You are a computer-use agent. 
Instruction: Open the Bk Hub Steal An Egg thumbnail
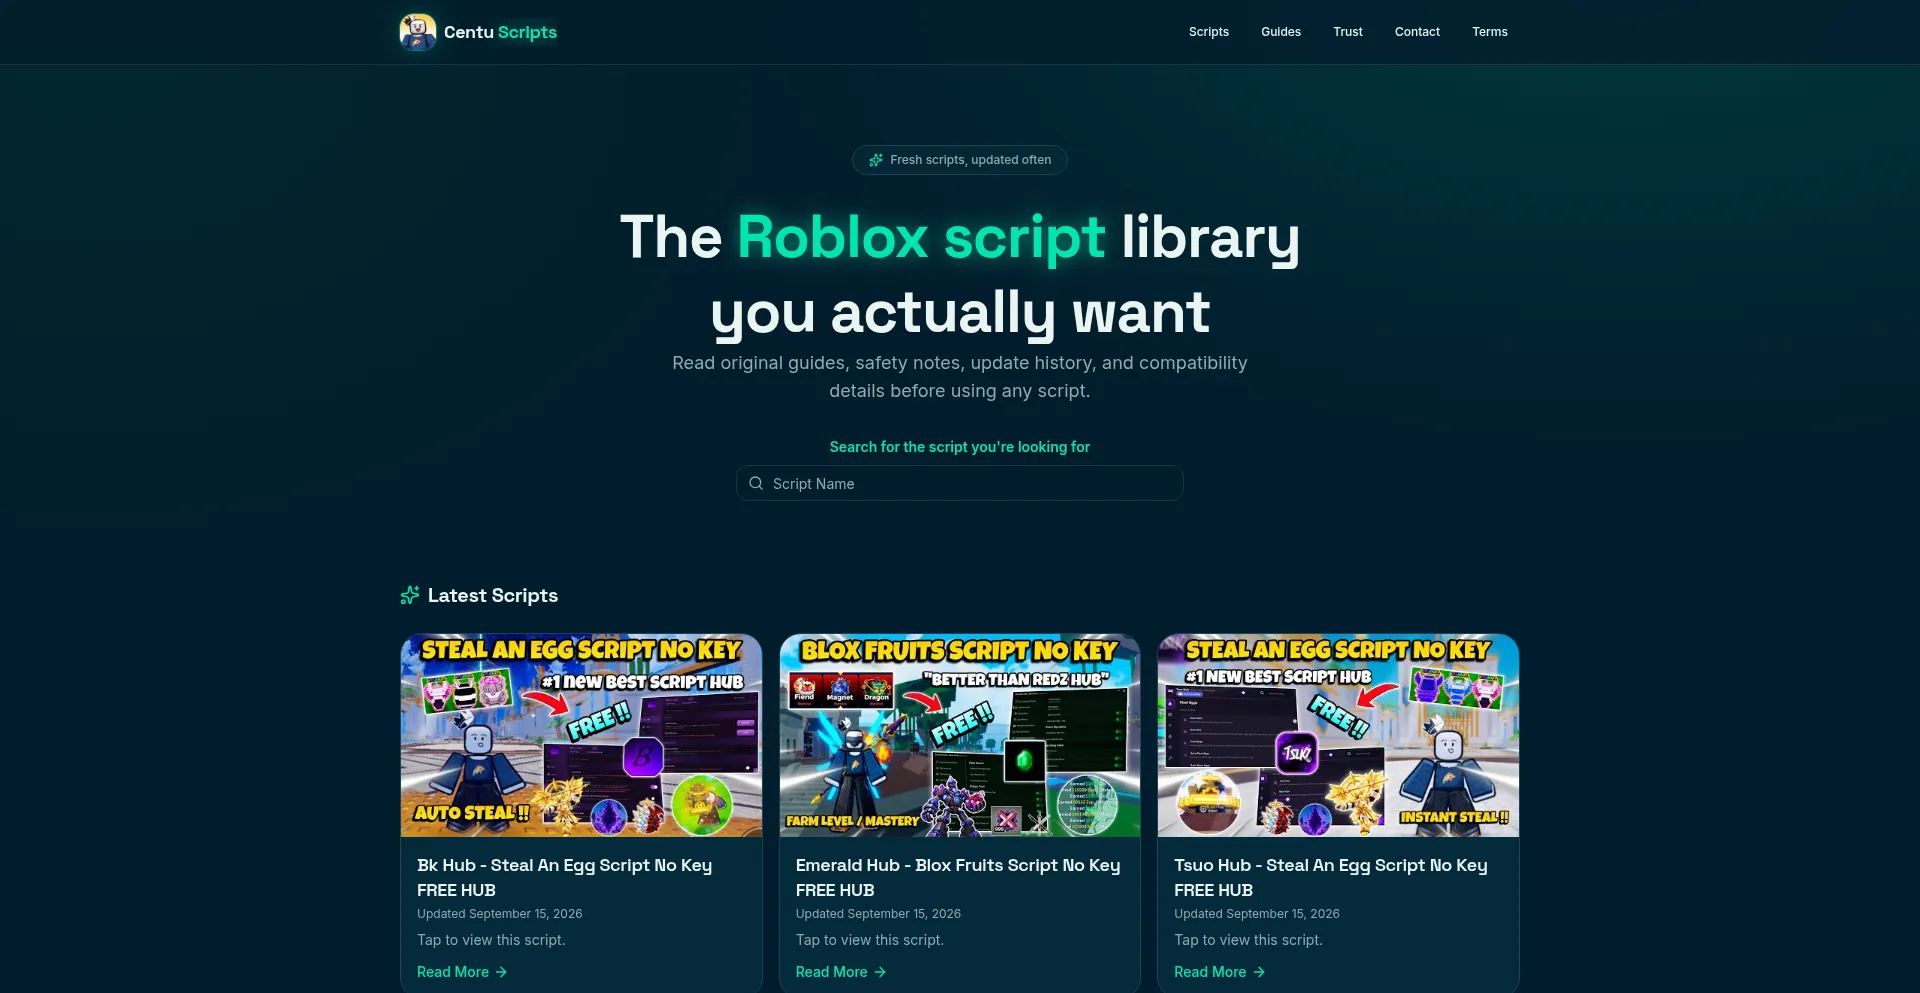click(x=581, y=735)
